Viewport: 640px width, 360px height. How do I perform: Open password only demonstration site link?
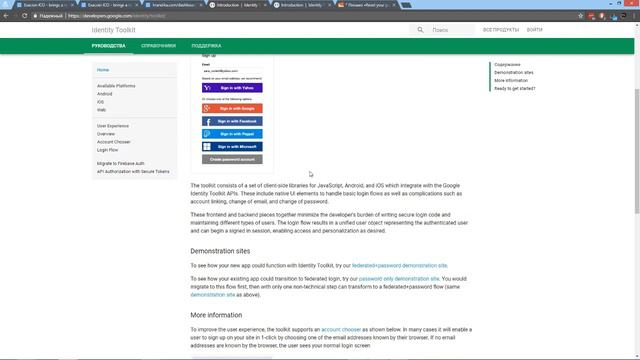coord(399,279)
